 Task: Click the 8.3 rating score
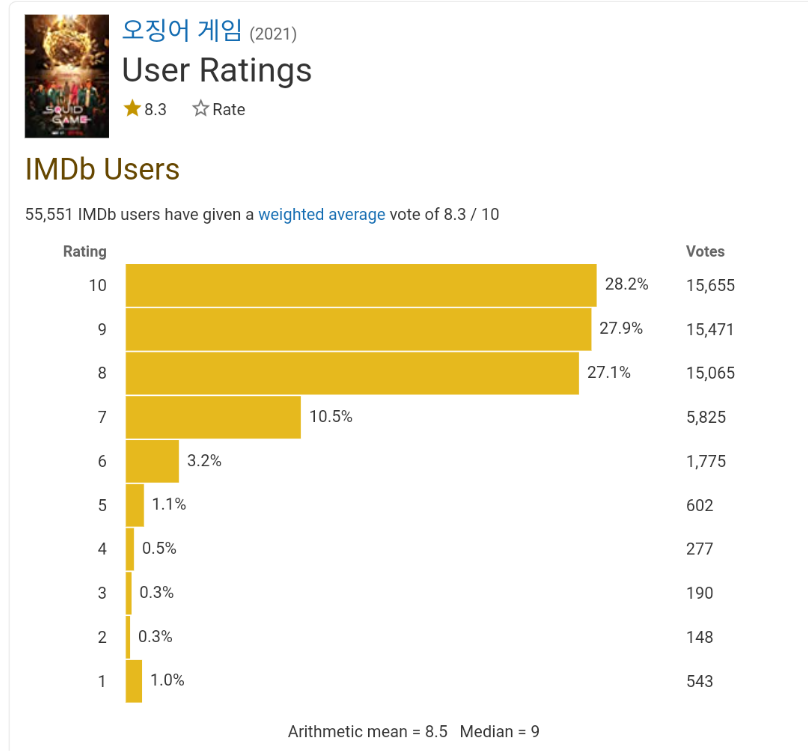pos(155,109)
